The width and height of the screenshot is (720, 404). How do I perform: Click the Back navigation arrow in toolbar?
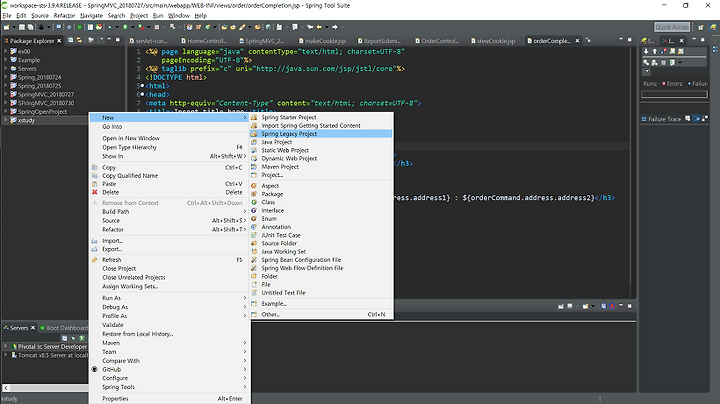(x=319, y=27)
